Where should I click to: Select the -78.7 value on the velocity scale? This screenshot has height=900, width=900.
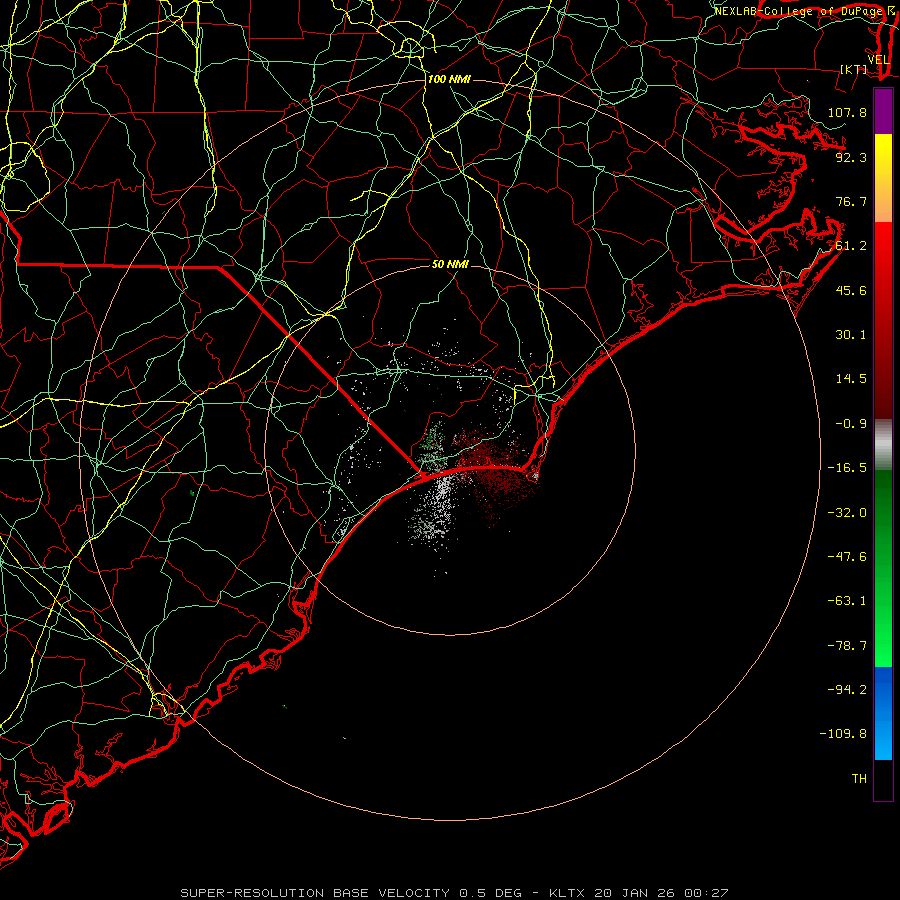point(847,646)
